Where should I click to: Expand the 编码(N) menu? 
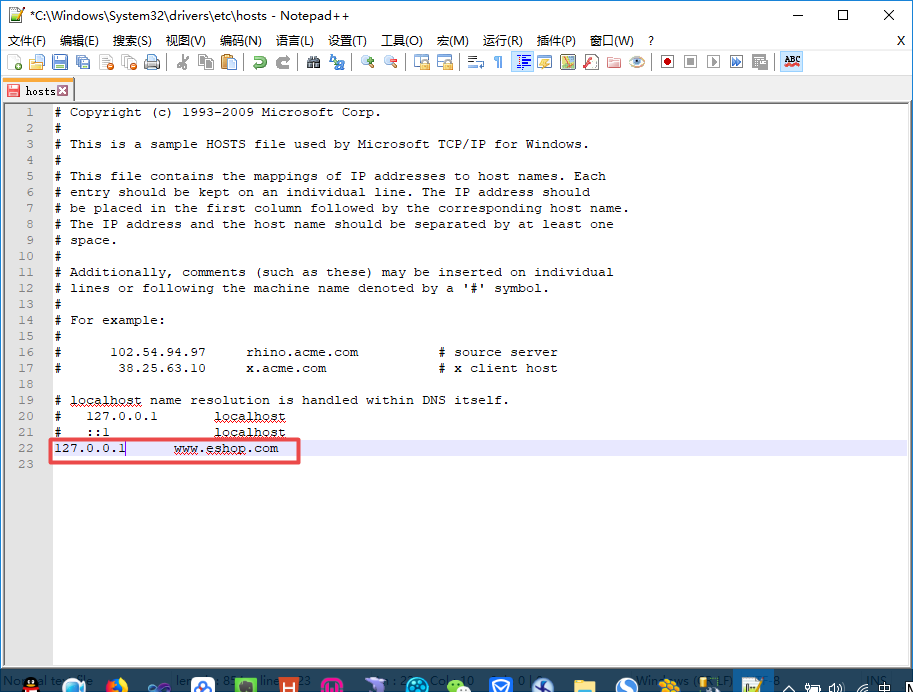point(240,41)
